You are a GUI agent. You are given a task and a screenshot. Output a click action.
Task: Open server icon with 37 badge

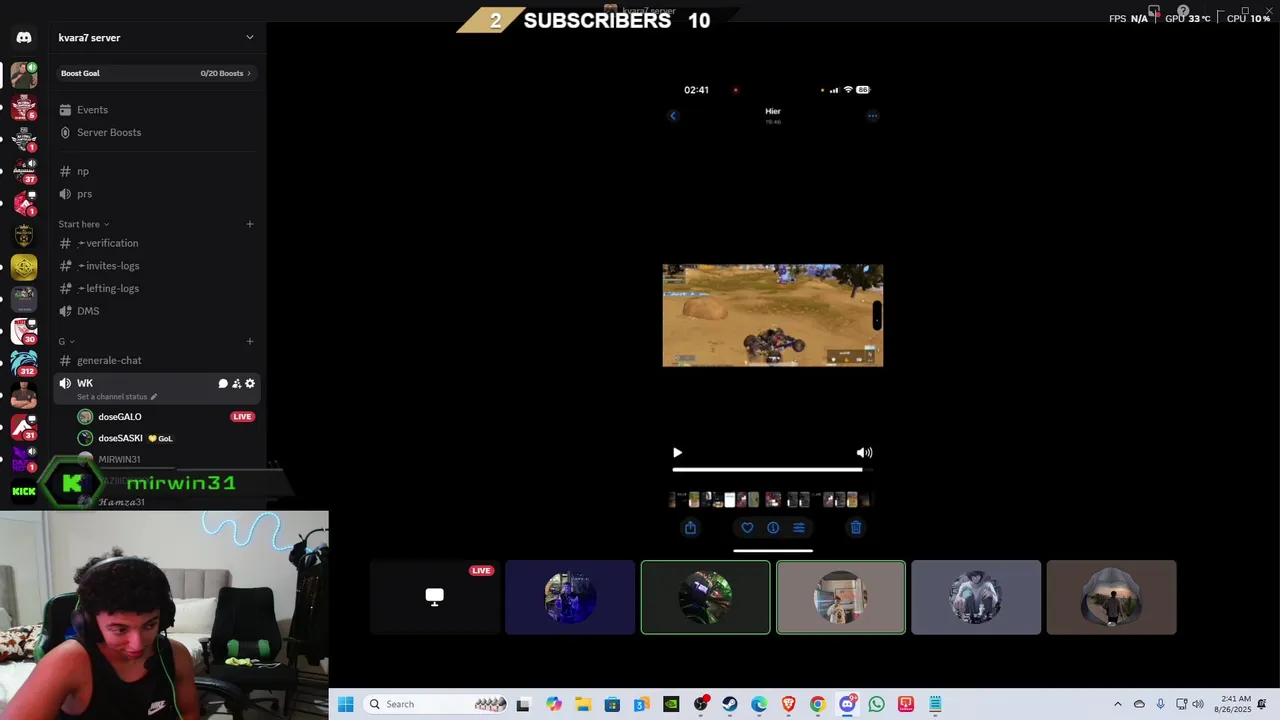click(24, 170)
